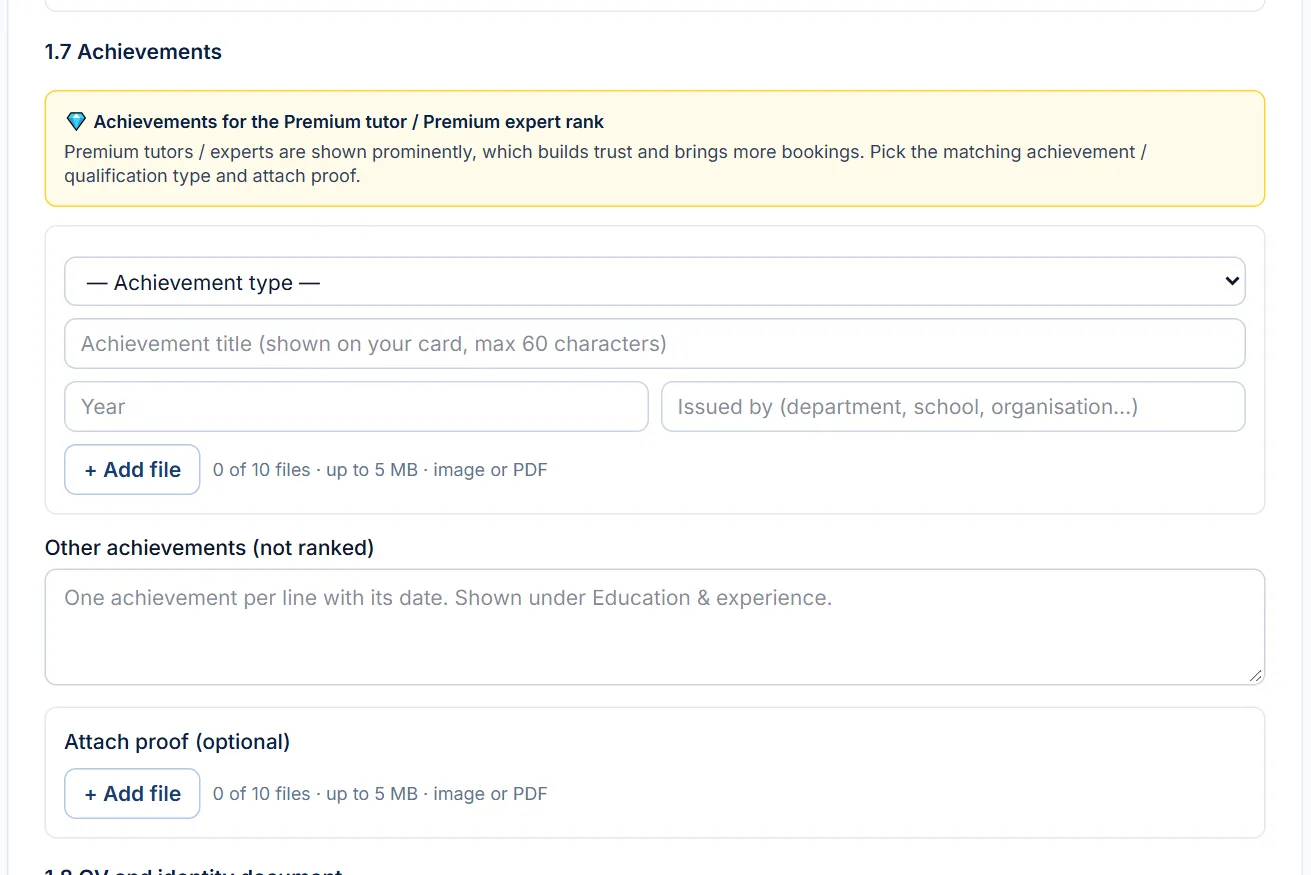Focus the Year input field
Screen dimensions: 1311x875
pyautogui.click(x=356, y=407)
